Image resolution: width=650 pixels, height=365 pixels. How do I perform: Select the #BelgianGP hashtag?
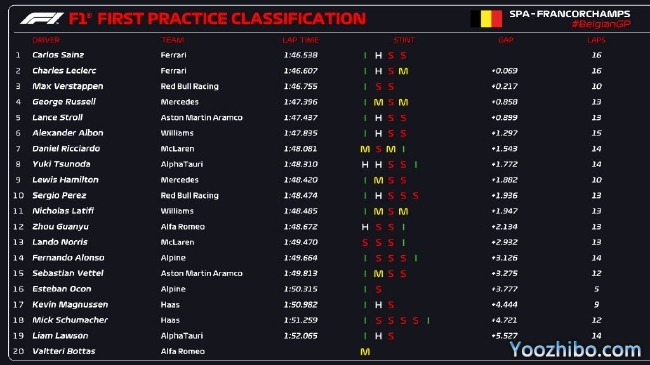(601, 24)
